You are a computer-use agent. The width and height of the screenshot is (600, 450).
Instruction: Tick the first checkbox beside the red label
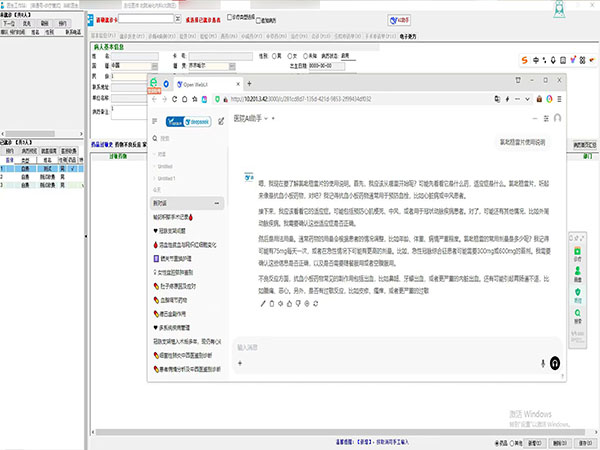[230, 17]
